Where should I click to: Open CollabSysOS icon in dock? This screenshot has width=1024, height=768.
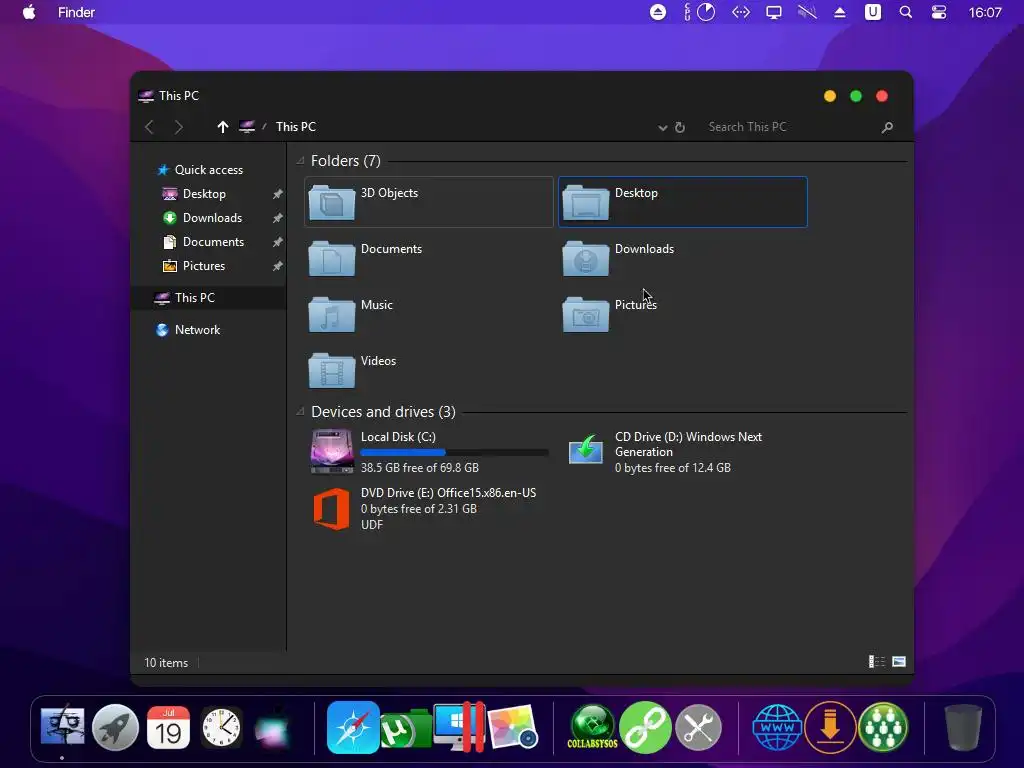click(x=592, y=727)
